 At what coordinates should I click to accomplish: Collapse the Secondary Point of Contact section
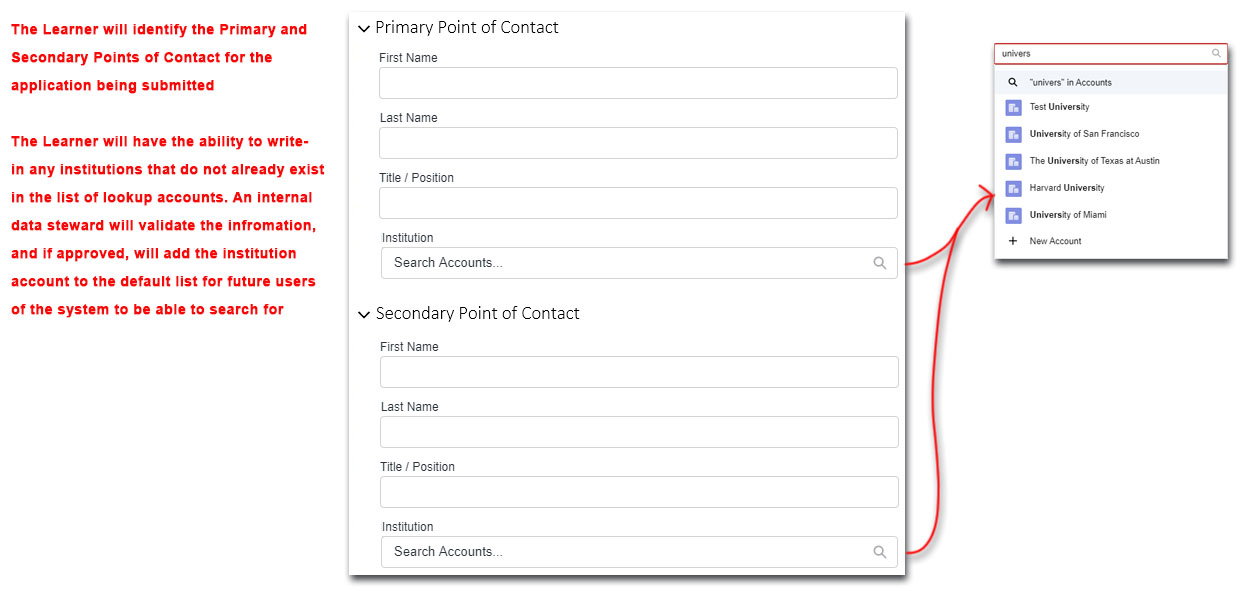click(x=364, y=315)
